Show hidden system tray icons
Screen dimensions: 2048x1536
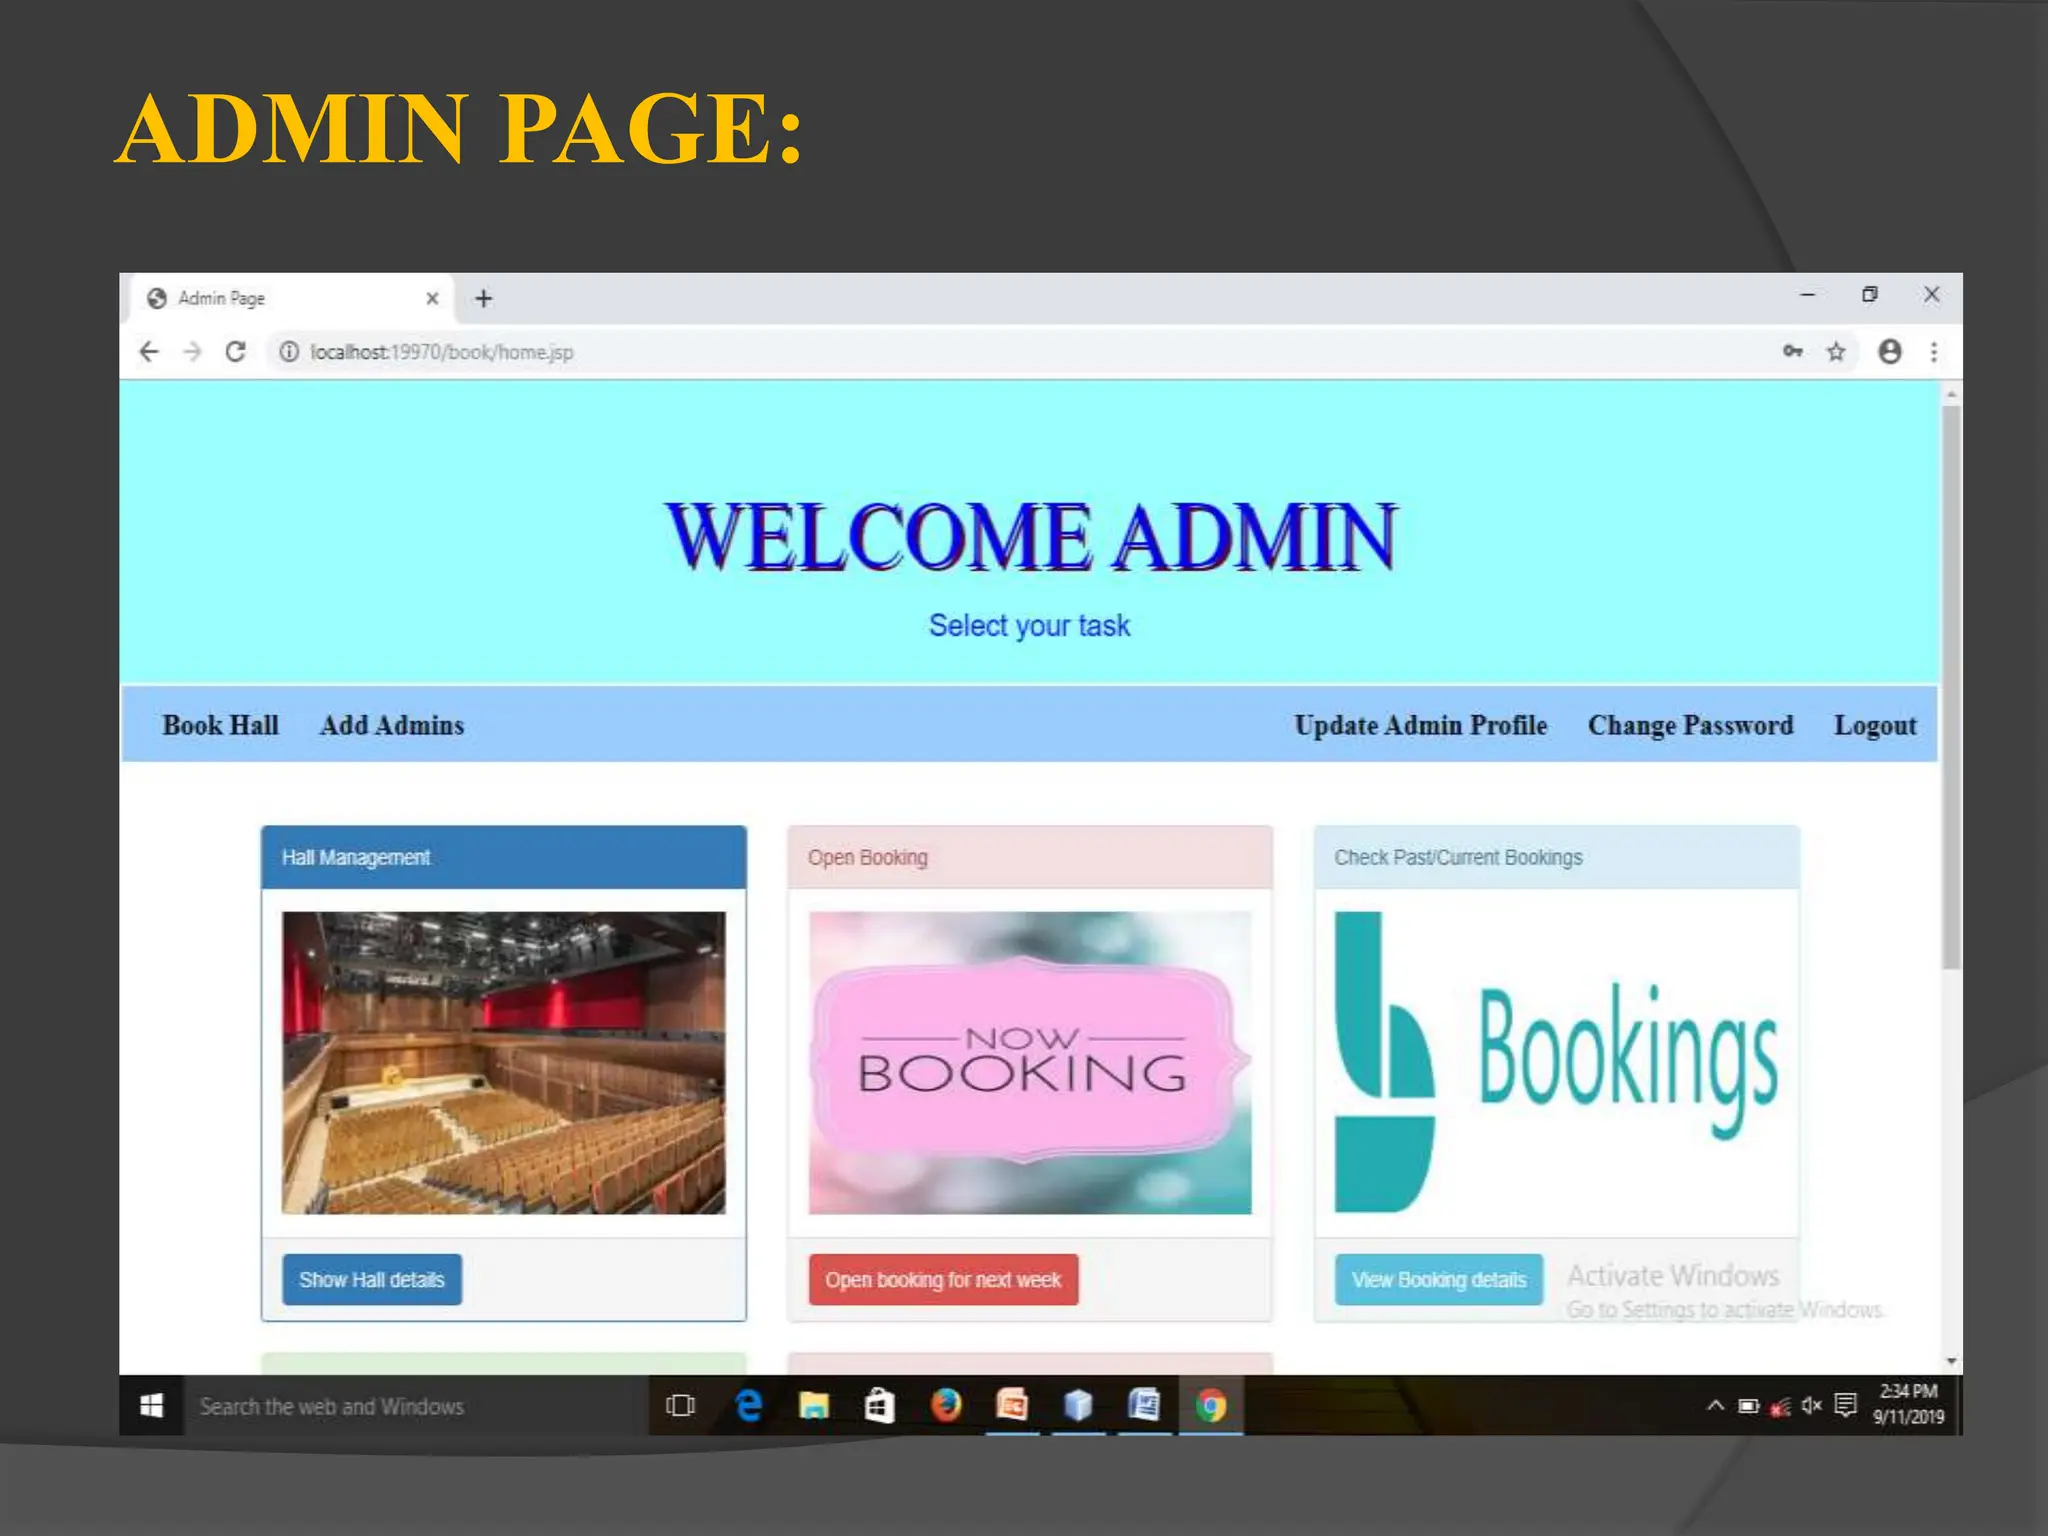(1715, 1406)
